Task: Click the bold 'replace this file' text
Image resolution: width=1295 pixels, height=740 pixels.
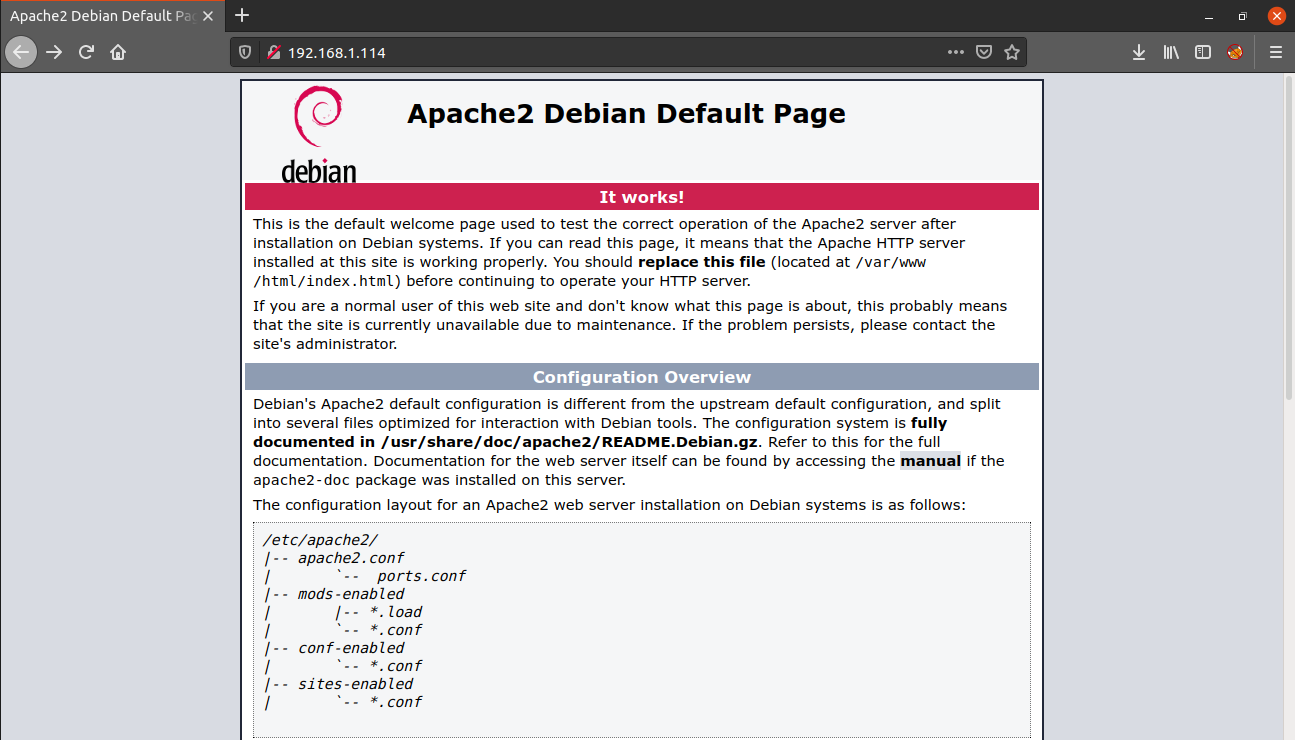Action: point(702,262)
